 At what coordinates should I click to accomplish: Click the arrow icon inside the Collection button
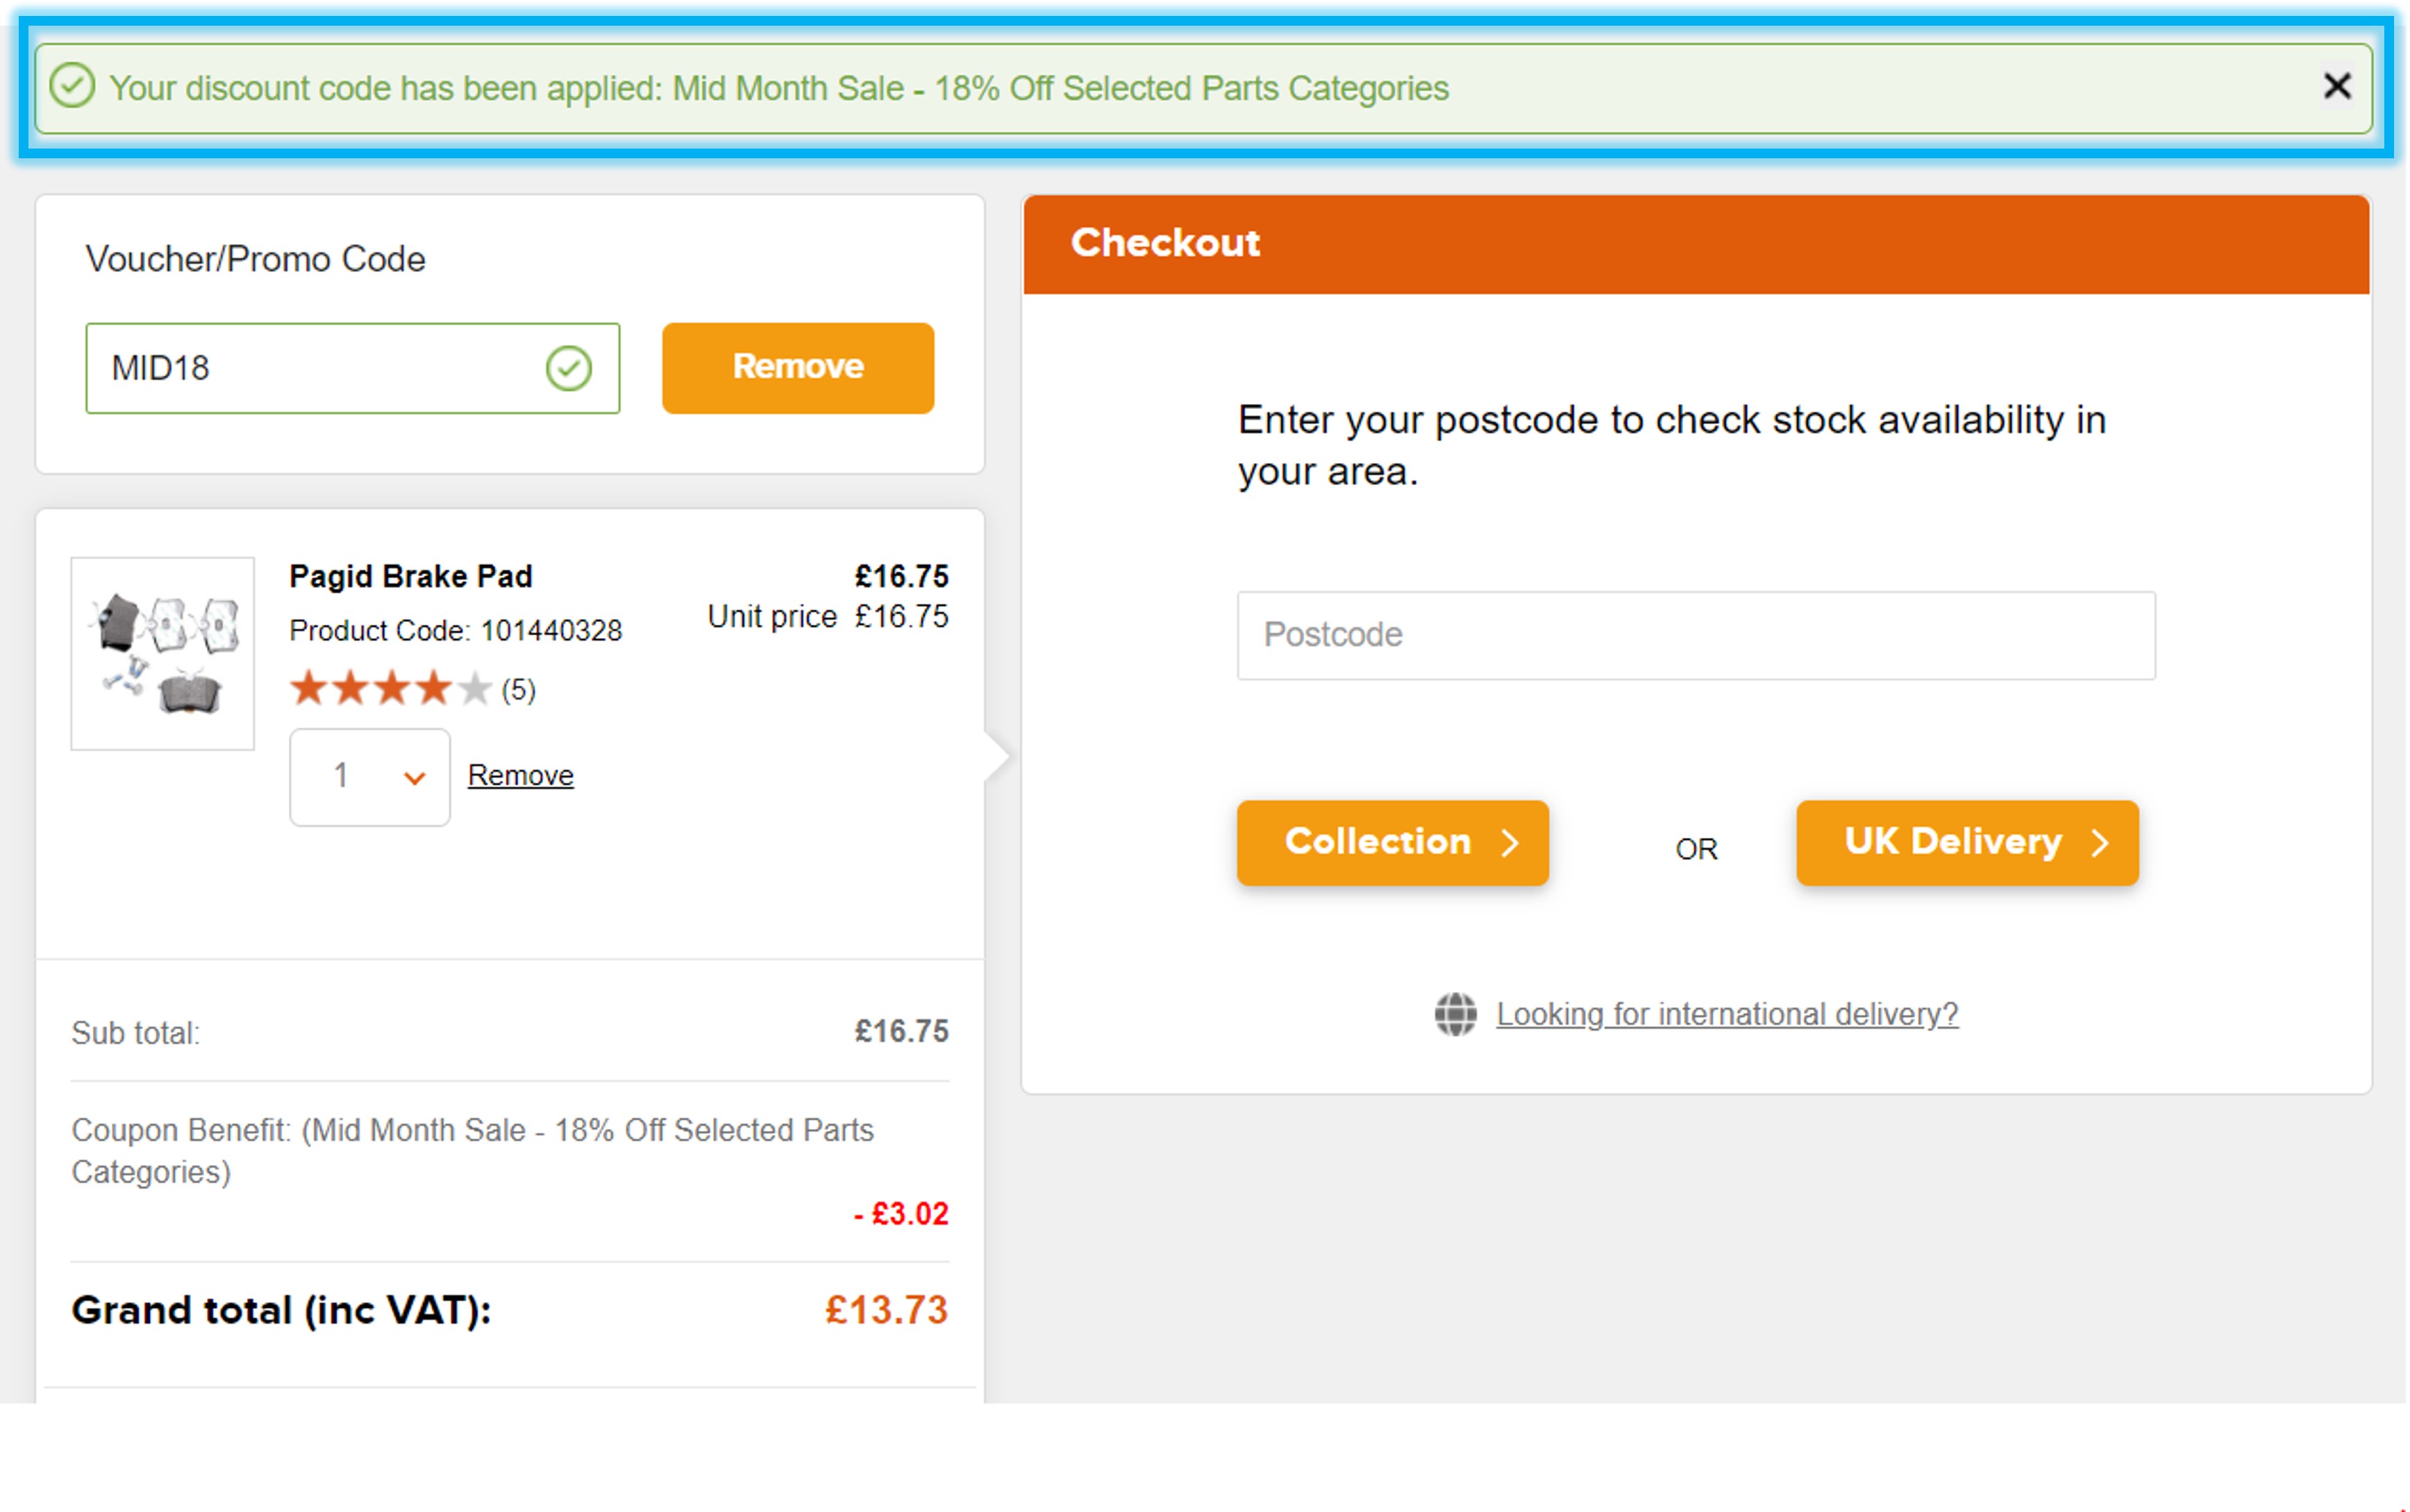click(x=1511, y=843)
